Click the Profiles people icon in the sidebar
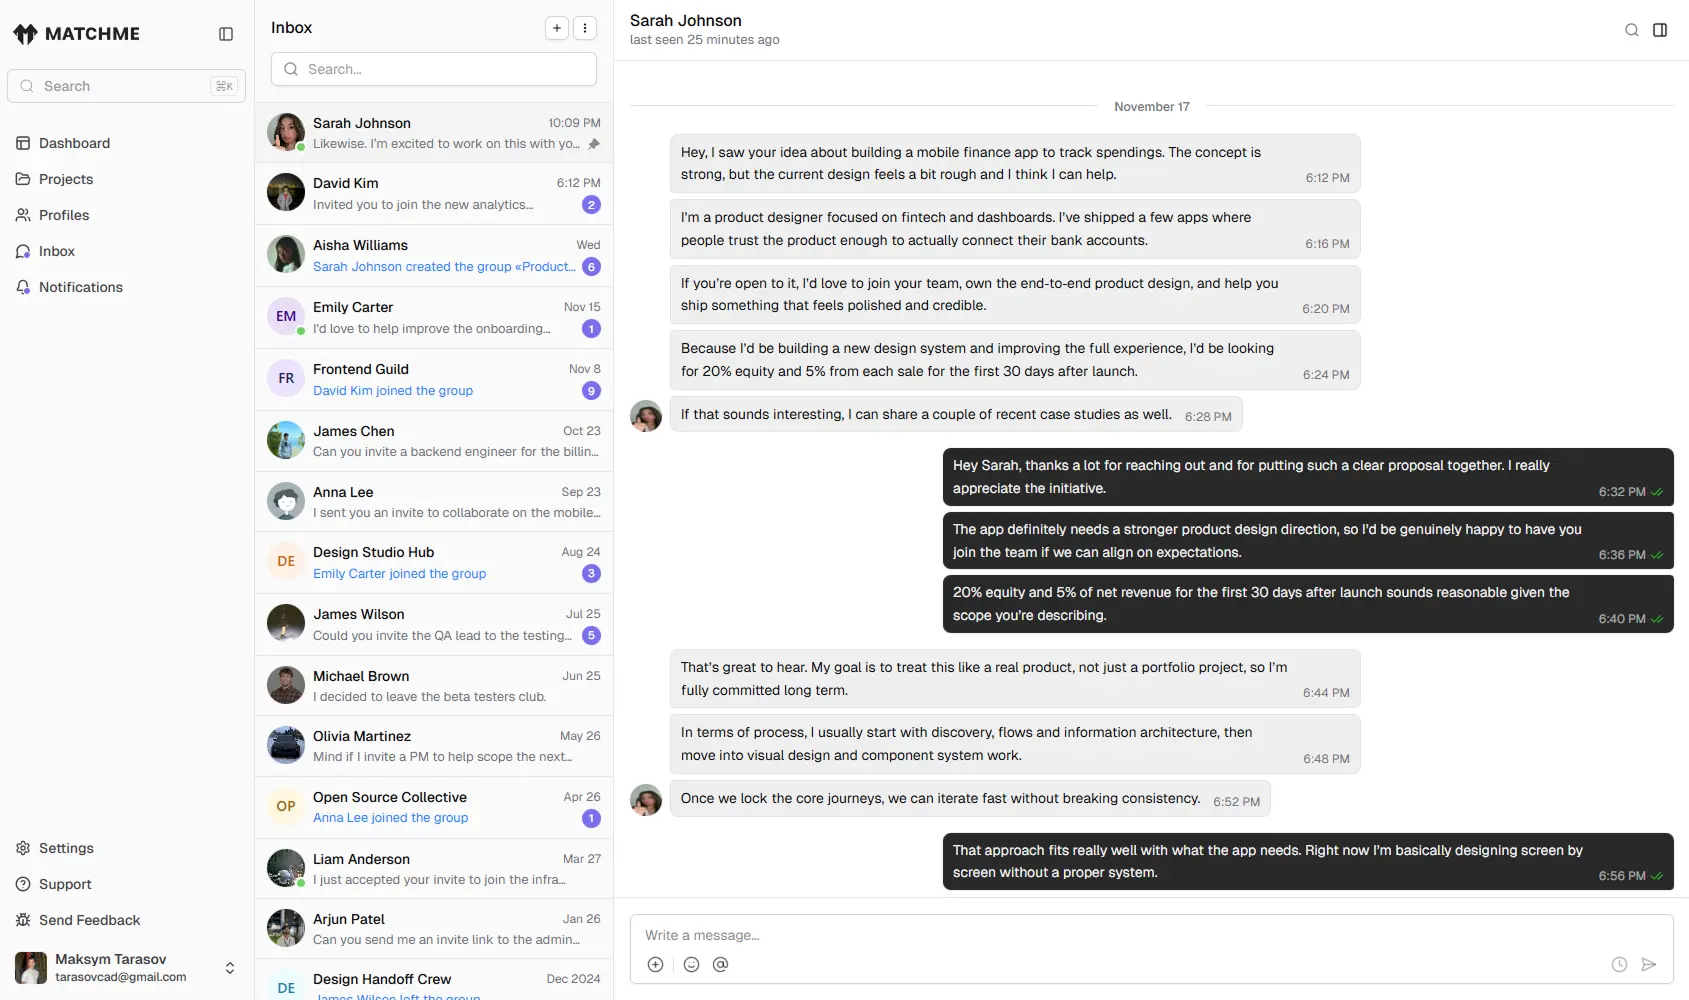 click(x=22, y=215)
